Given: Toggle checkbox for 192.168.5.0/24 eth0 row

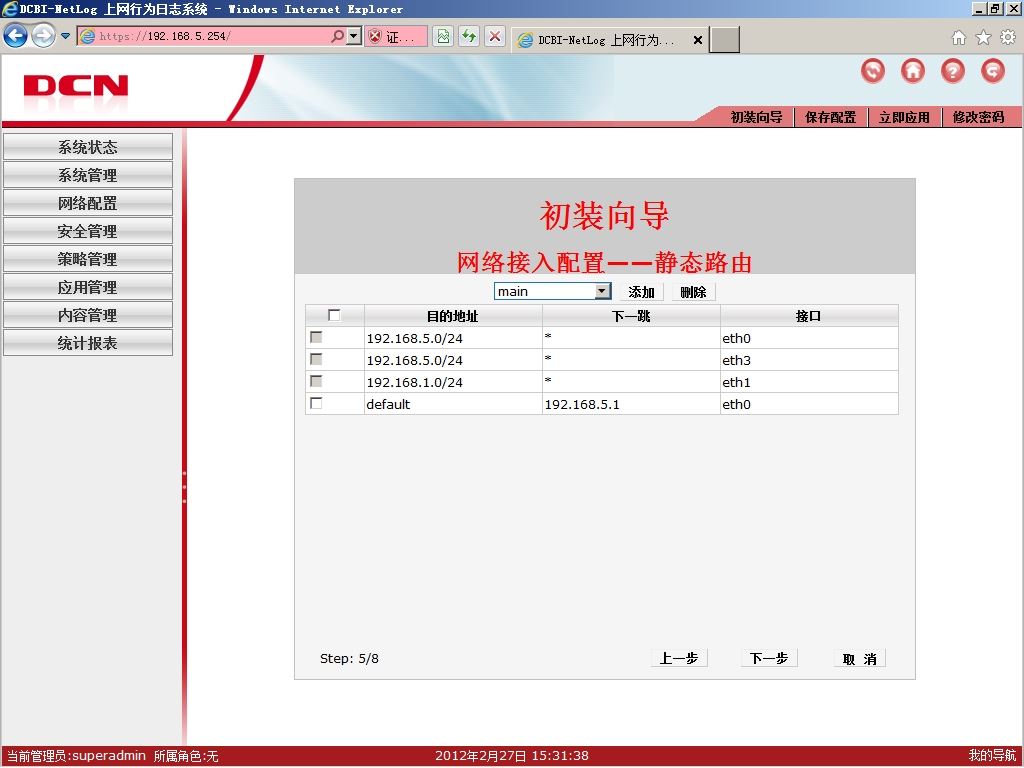Looking at the screenshot, I should [x=316, y=337].
